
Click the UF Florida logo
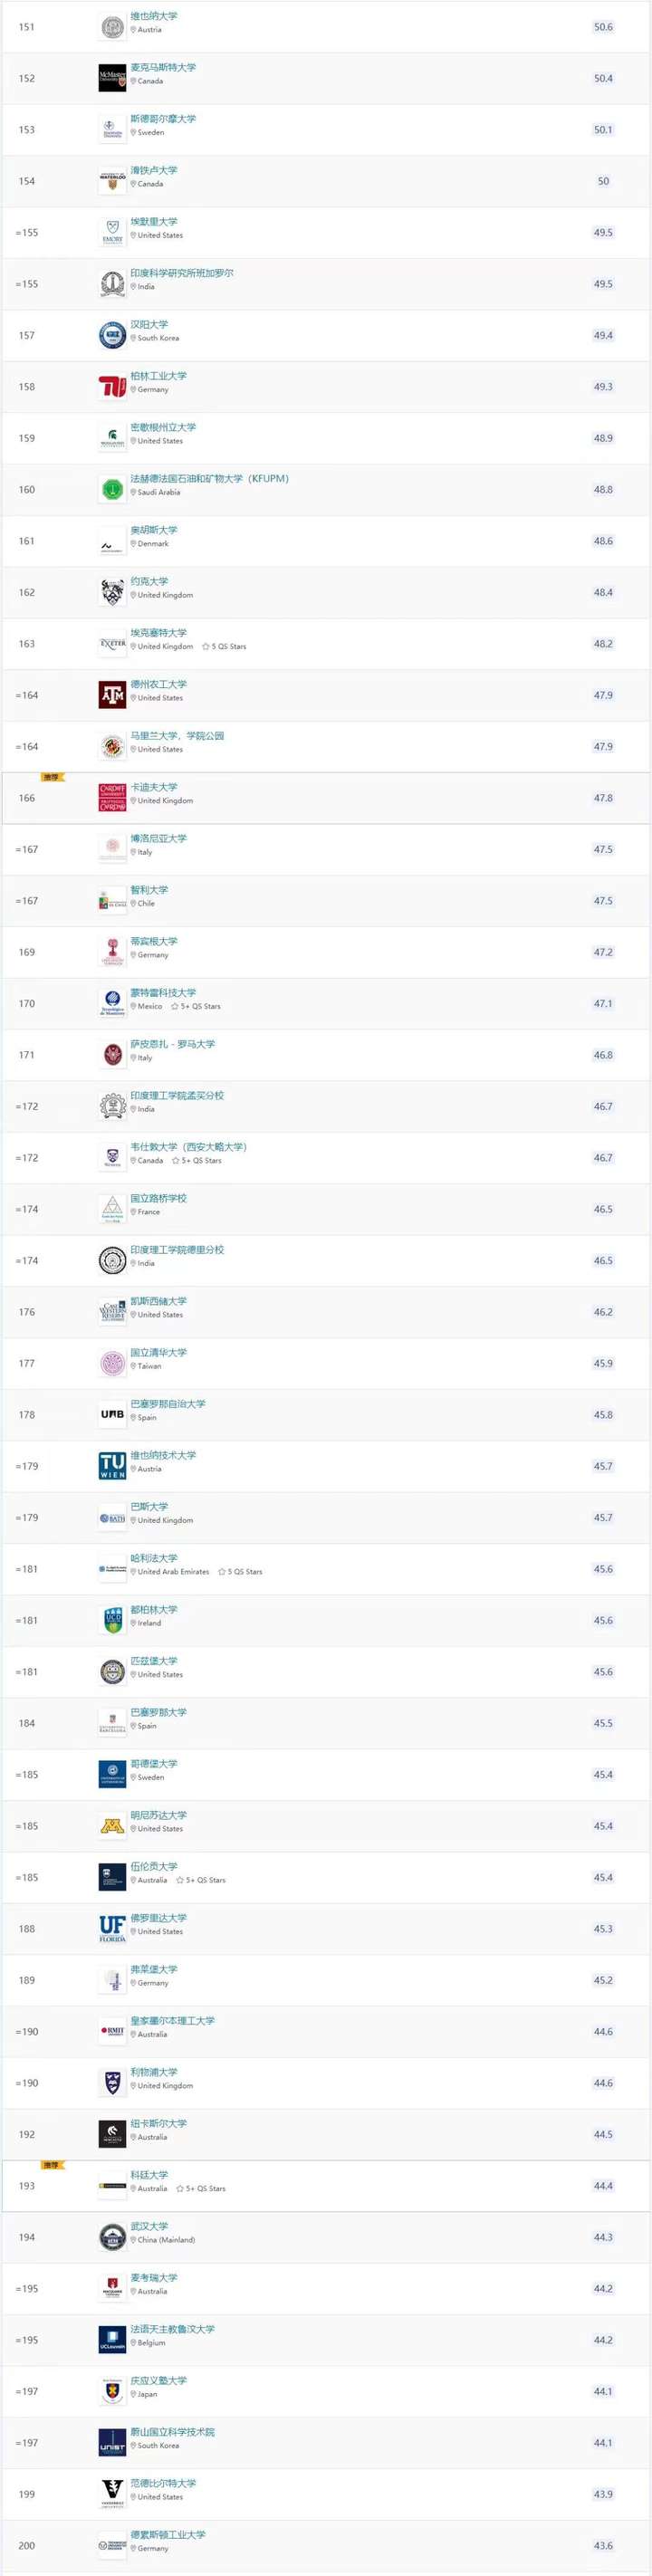(x=112, y=1929)
